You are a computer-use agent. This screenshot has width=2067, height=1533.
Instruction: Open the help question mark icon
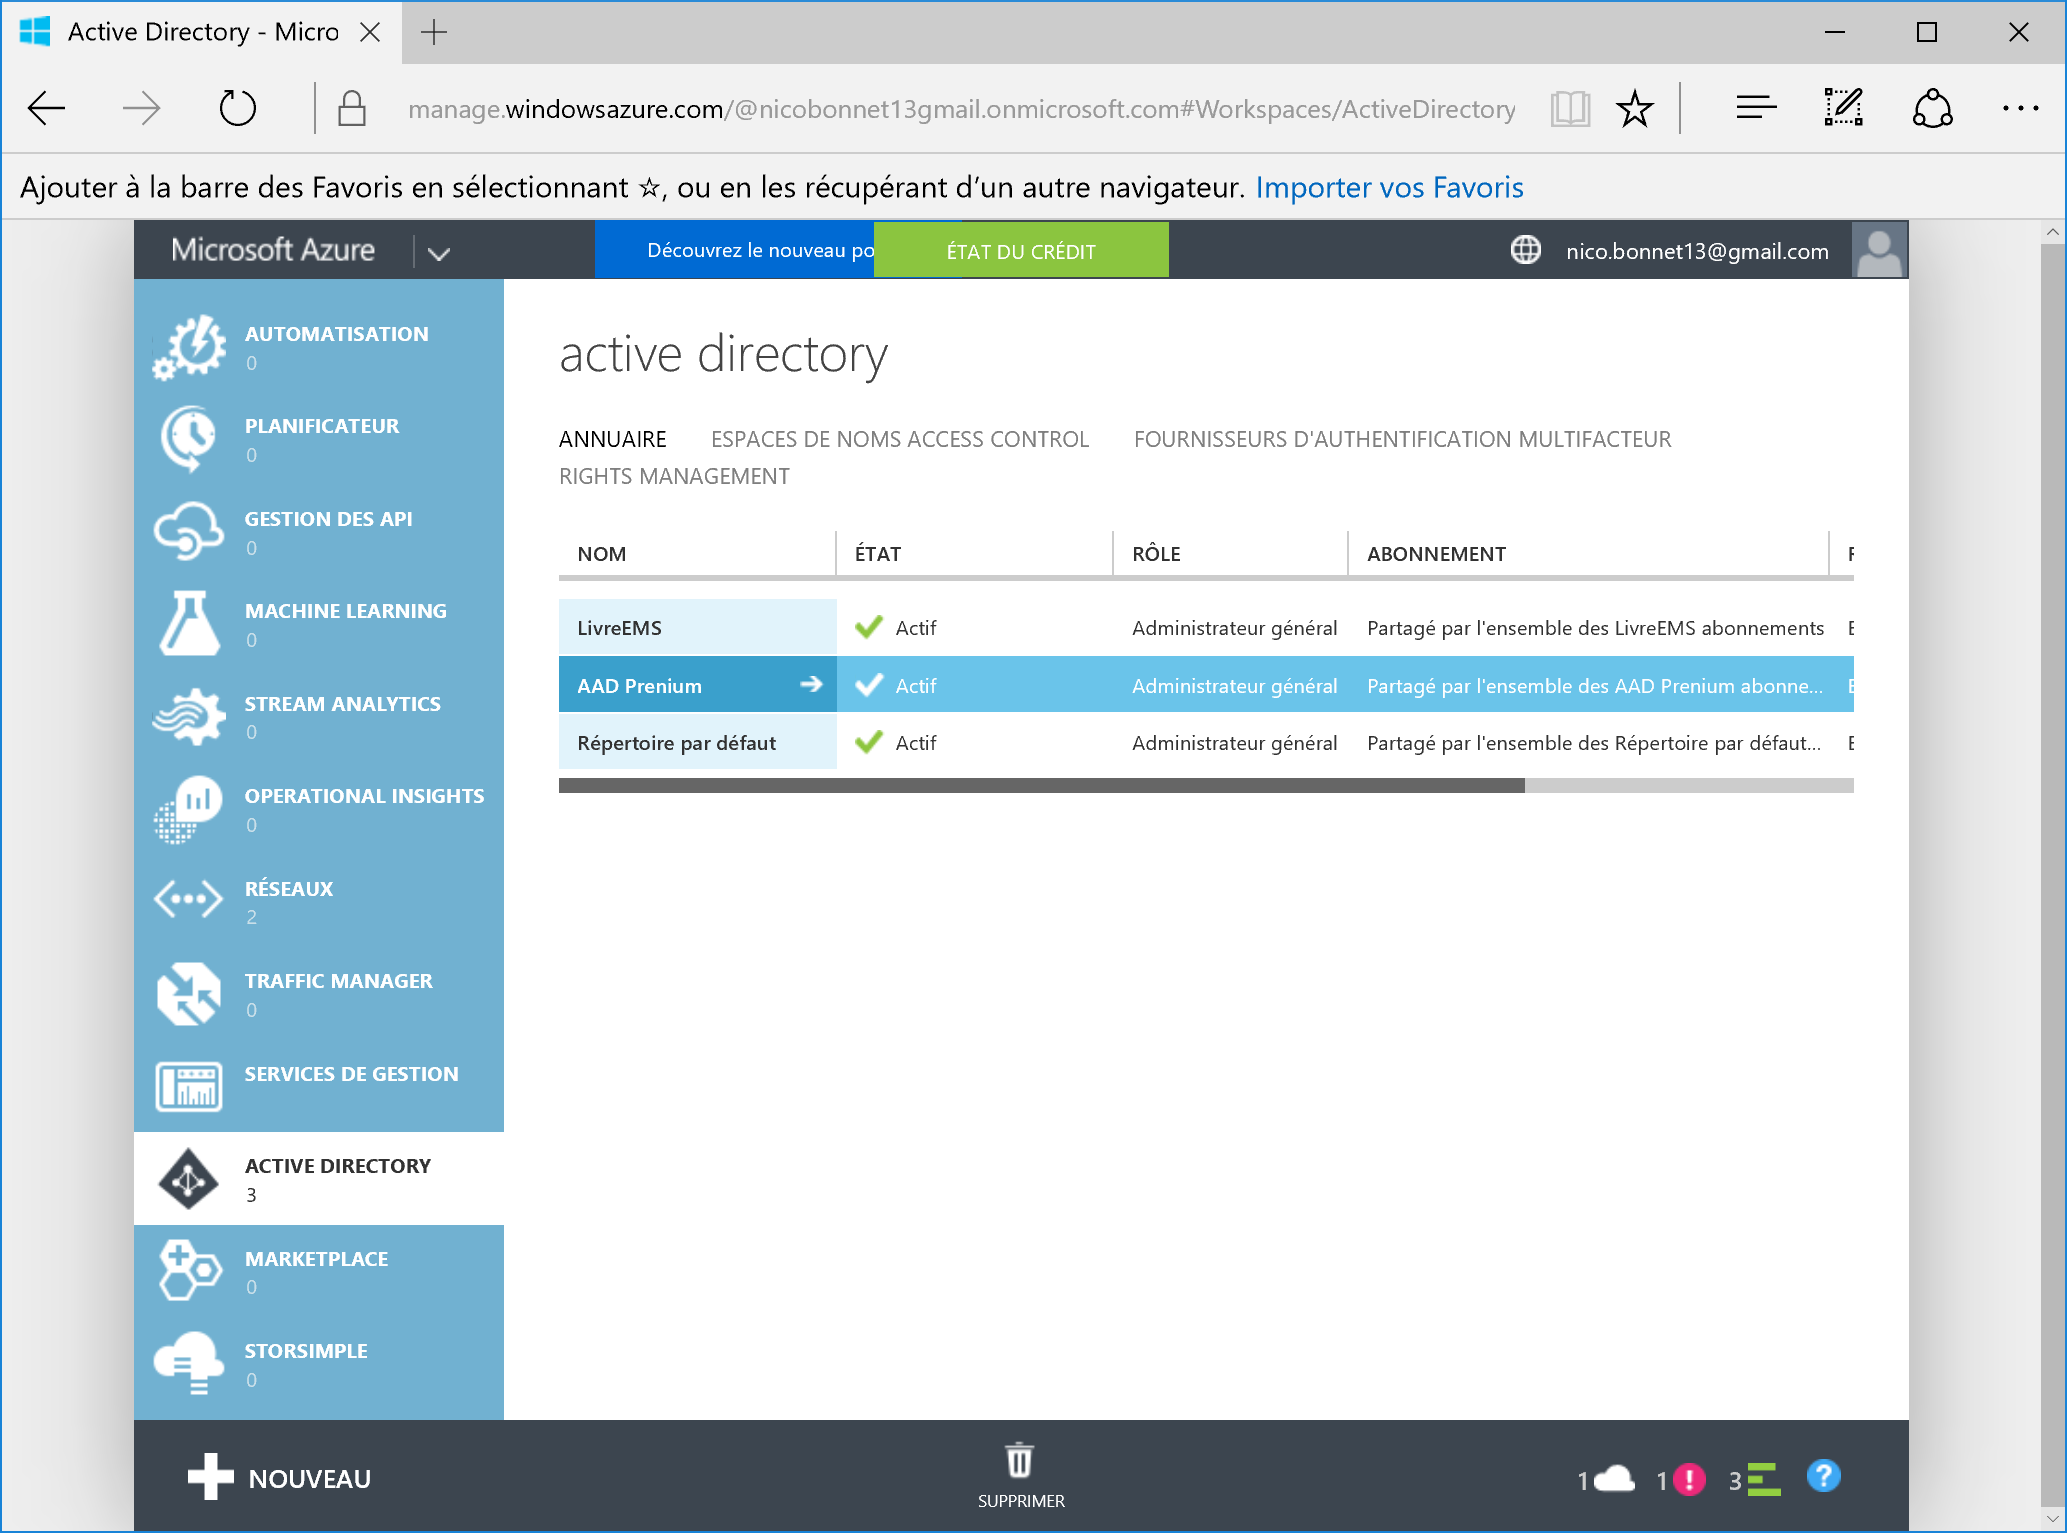(x=1823, y=1476)
